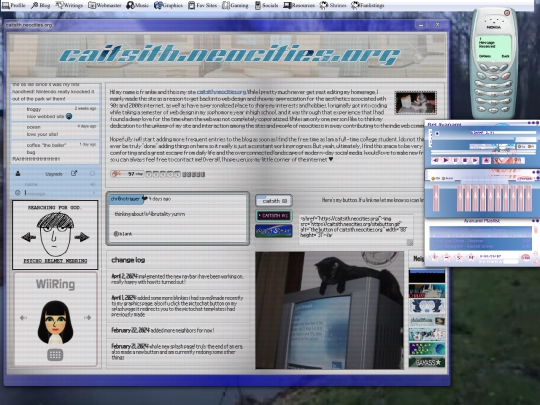Open the Gaming navbar item
The height and width of the screenshot is (405, 540).
(x=235, y=5)
